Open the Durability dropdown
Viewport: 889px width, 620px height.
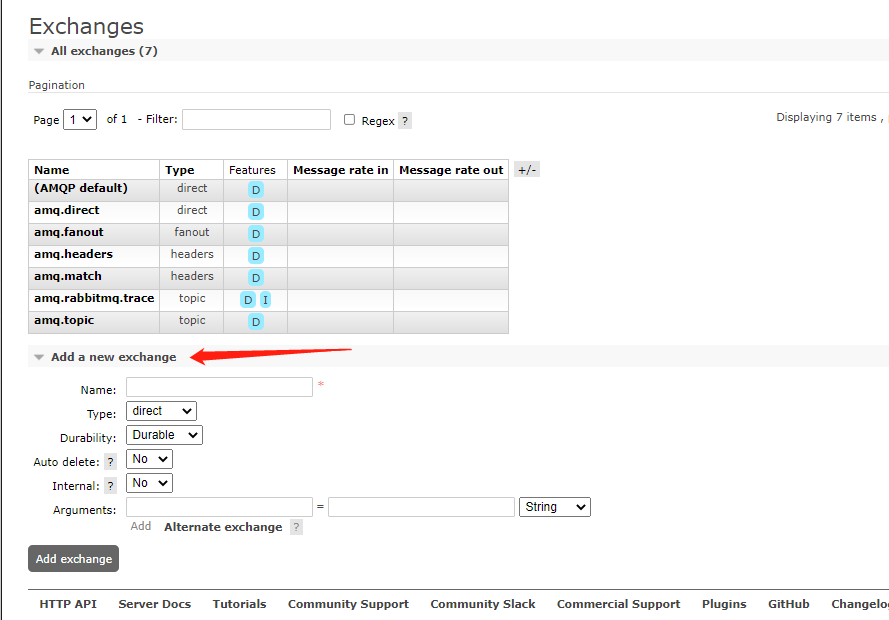tap(164, 435)
